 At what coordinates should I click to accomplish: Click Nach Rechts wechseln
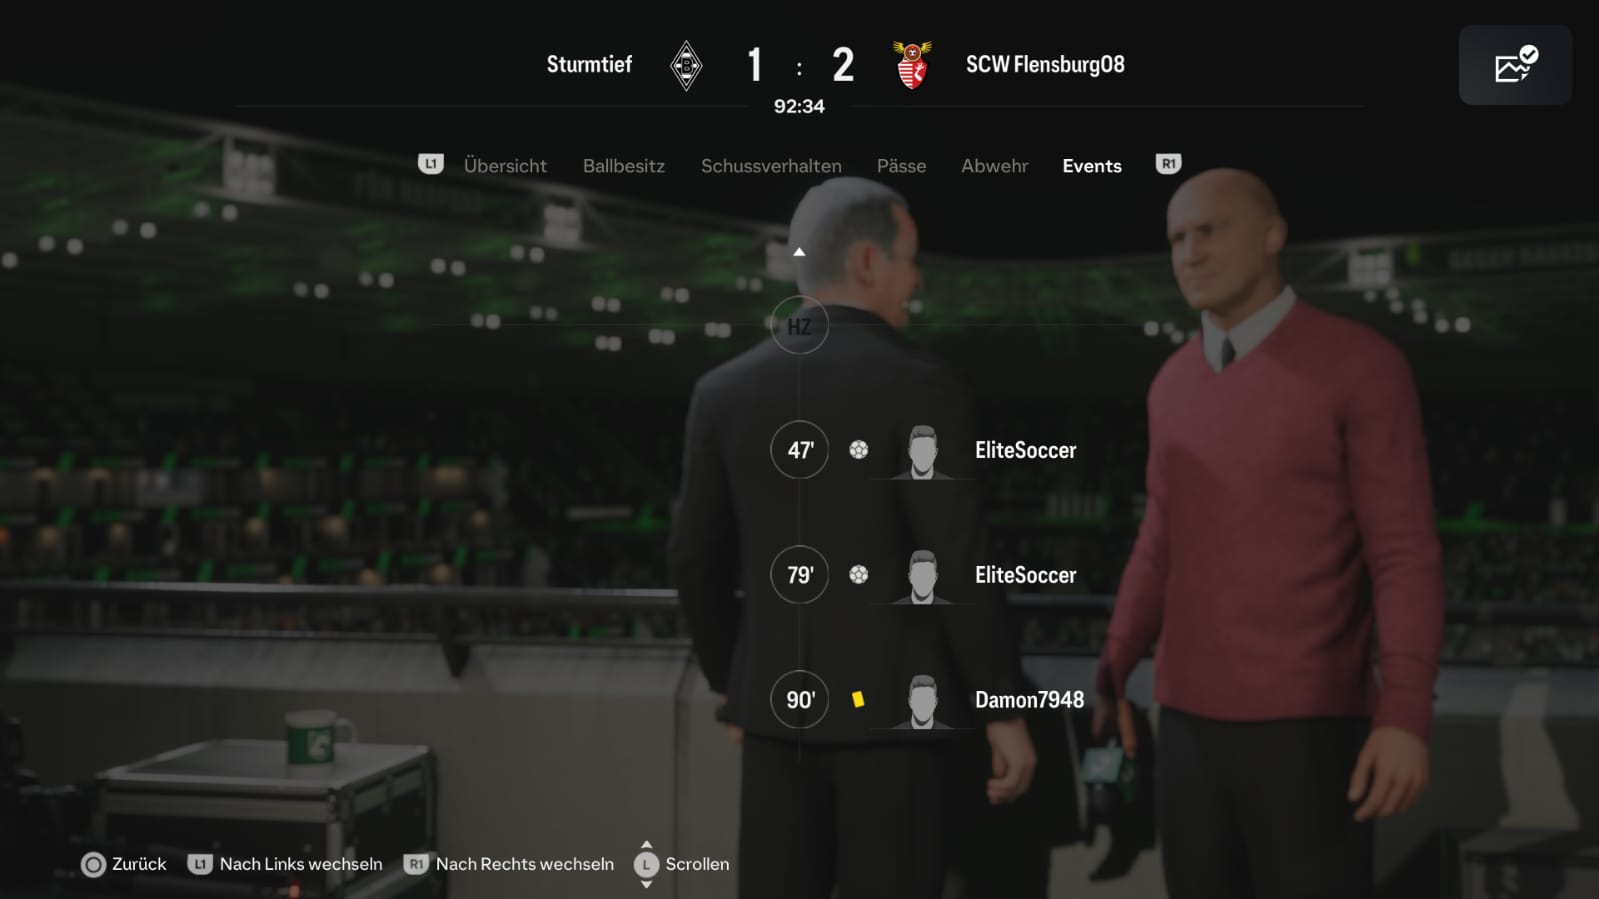(509, 864)
